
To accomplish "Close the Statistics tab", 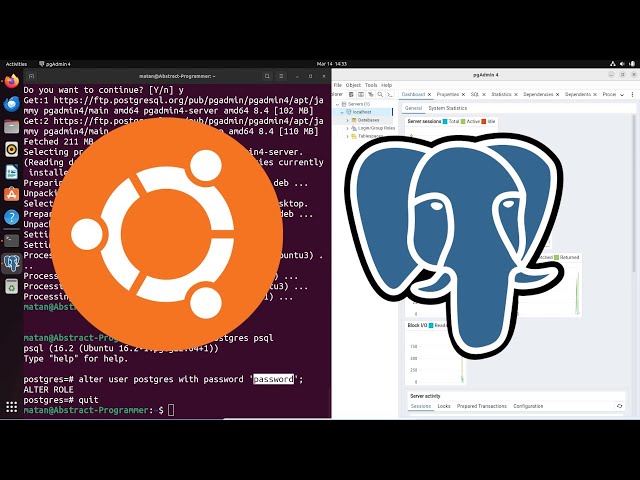I will pos(516,94).
